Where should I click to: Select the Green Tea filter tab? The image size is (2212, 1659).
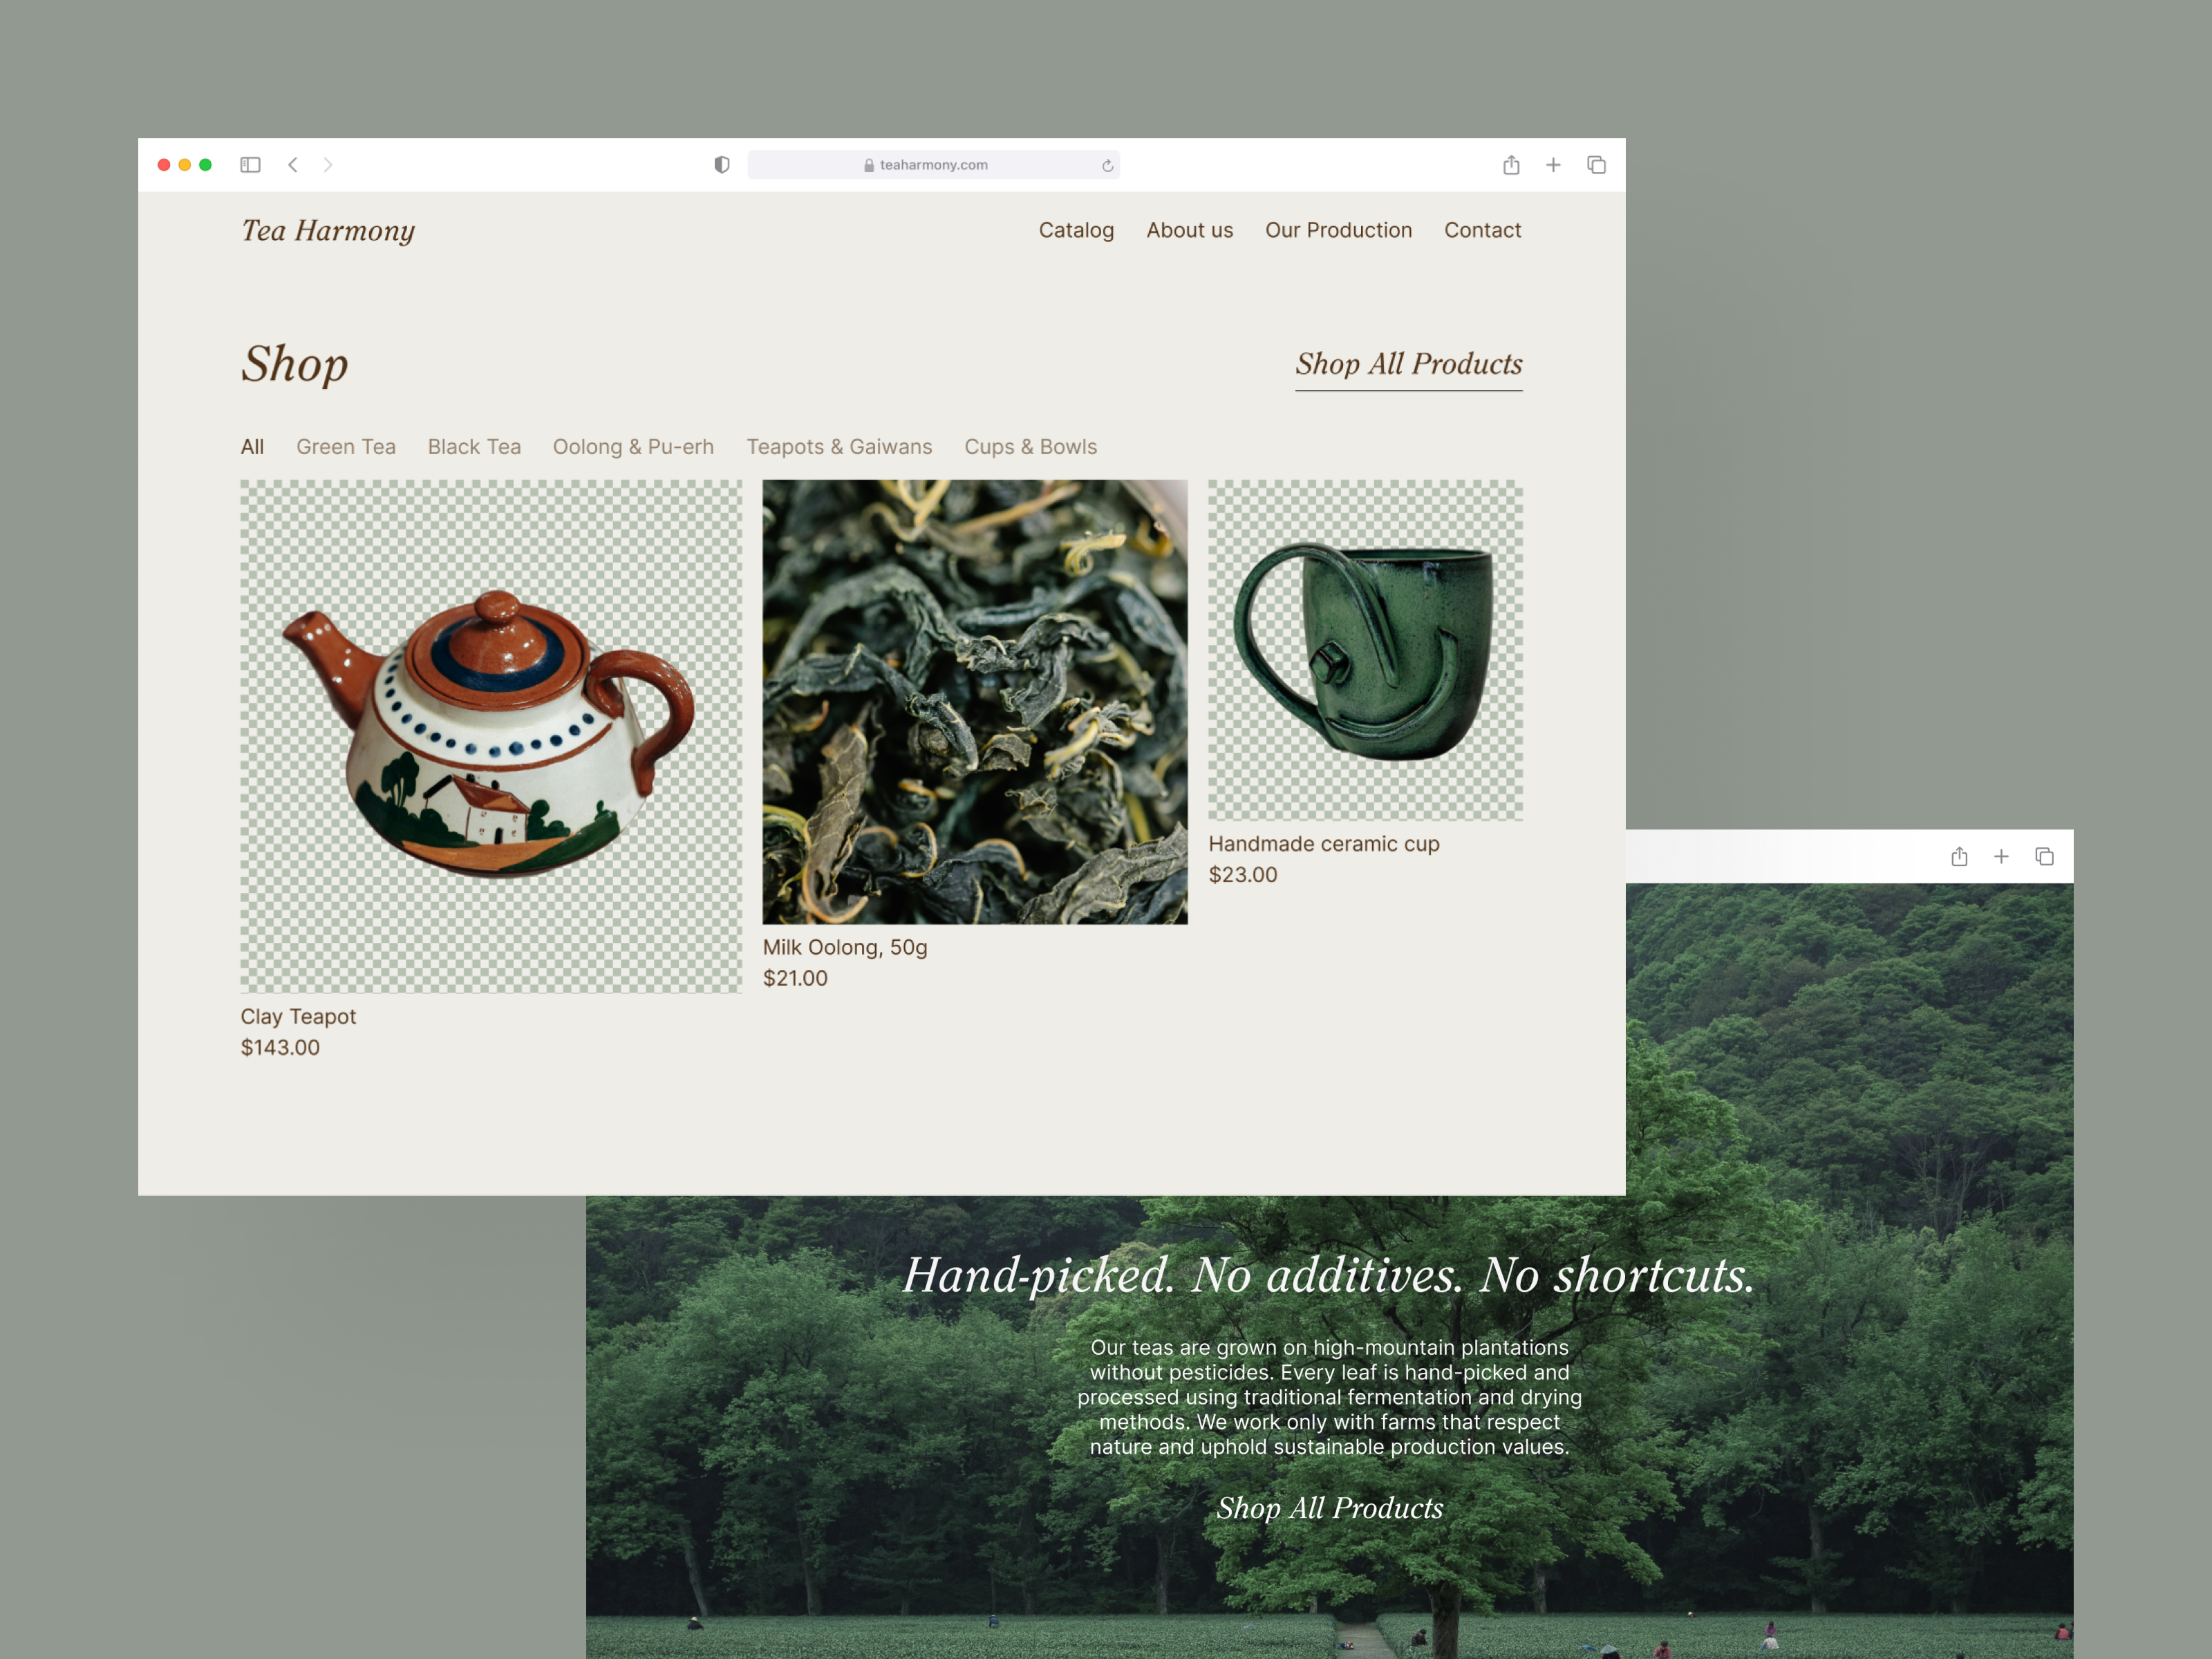click(x=346, y=447)
